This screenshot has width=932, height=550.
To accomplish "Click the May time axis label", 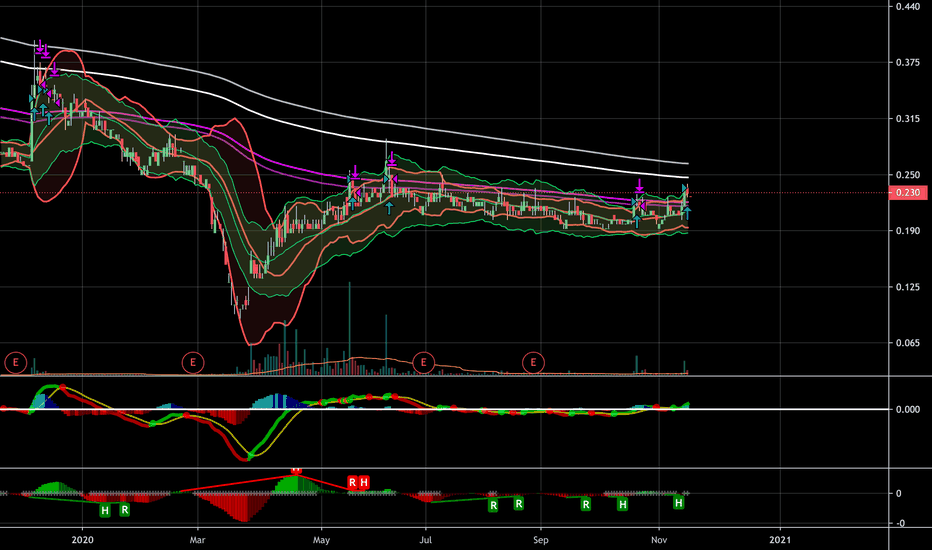I will [x=322, y=540].
